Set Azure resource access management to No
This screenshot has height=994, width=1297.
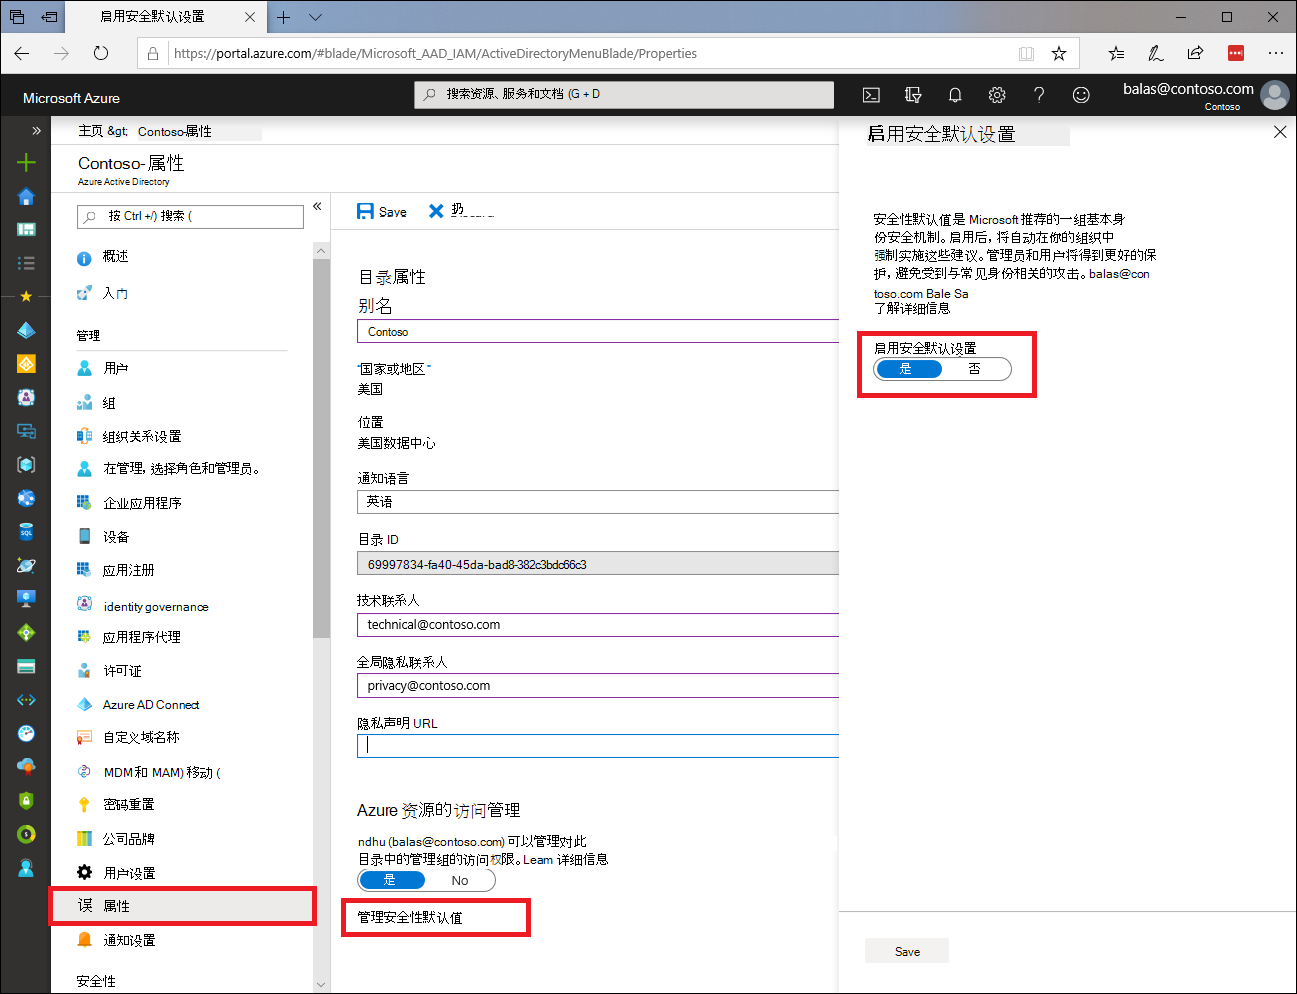point(460,880)
